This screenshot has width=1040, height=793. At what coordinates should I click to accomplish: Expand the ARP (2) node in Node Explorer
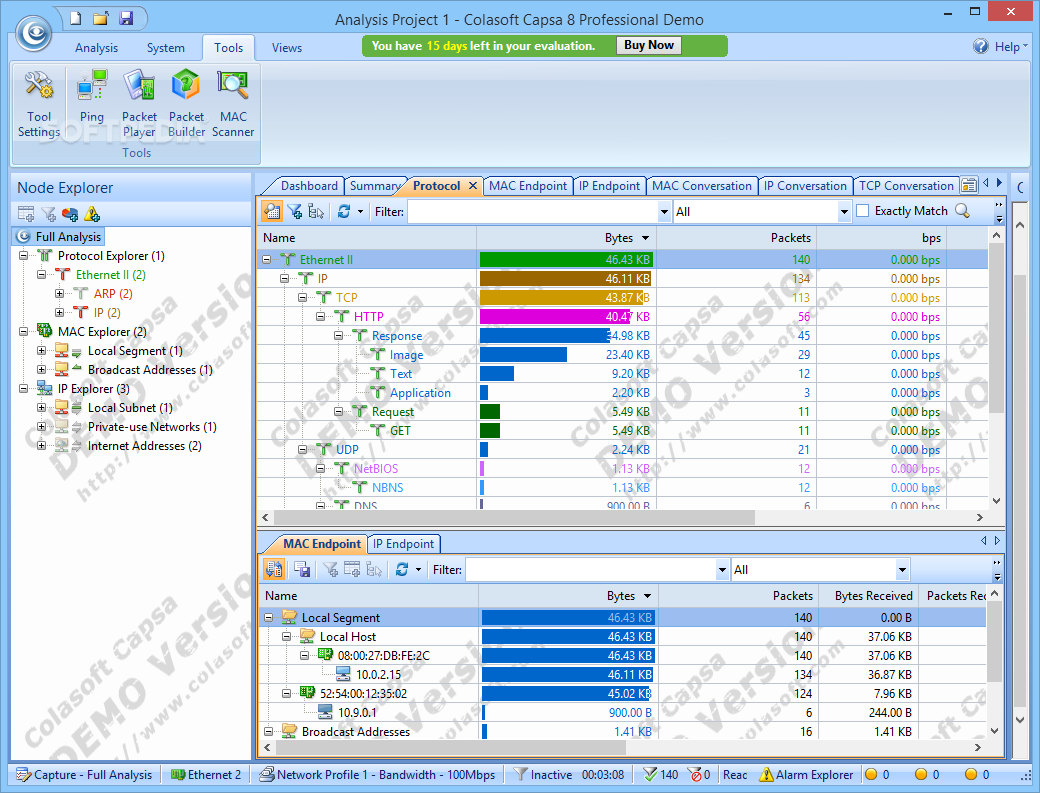[x=60, y=294]
